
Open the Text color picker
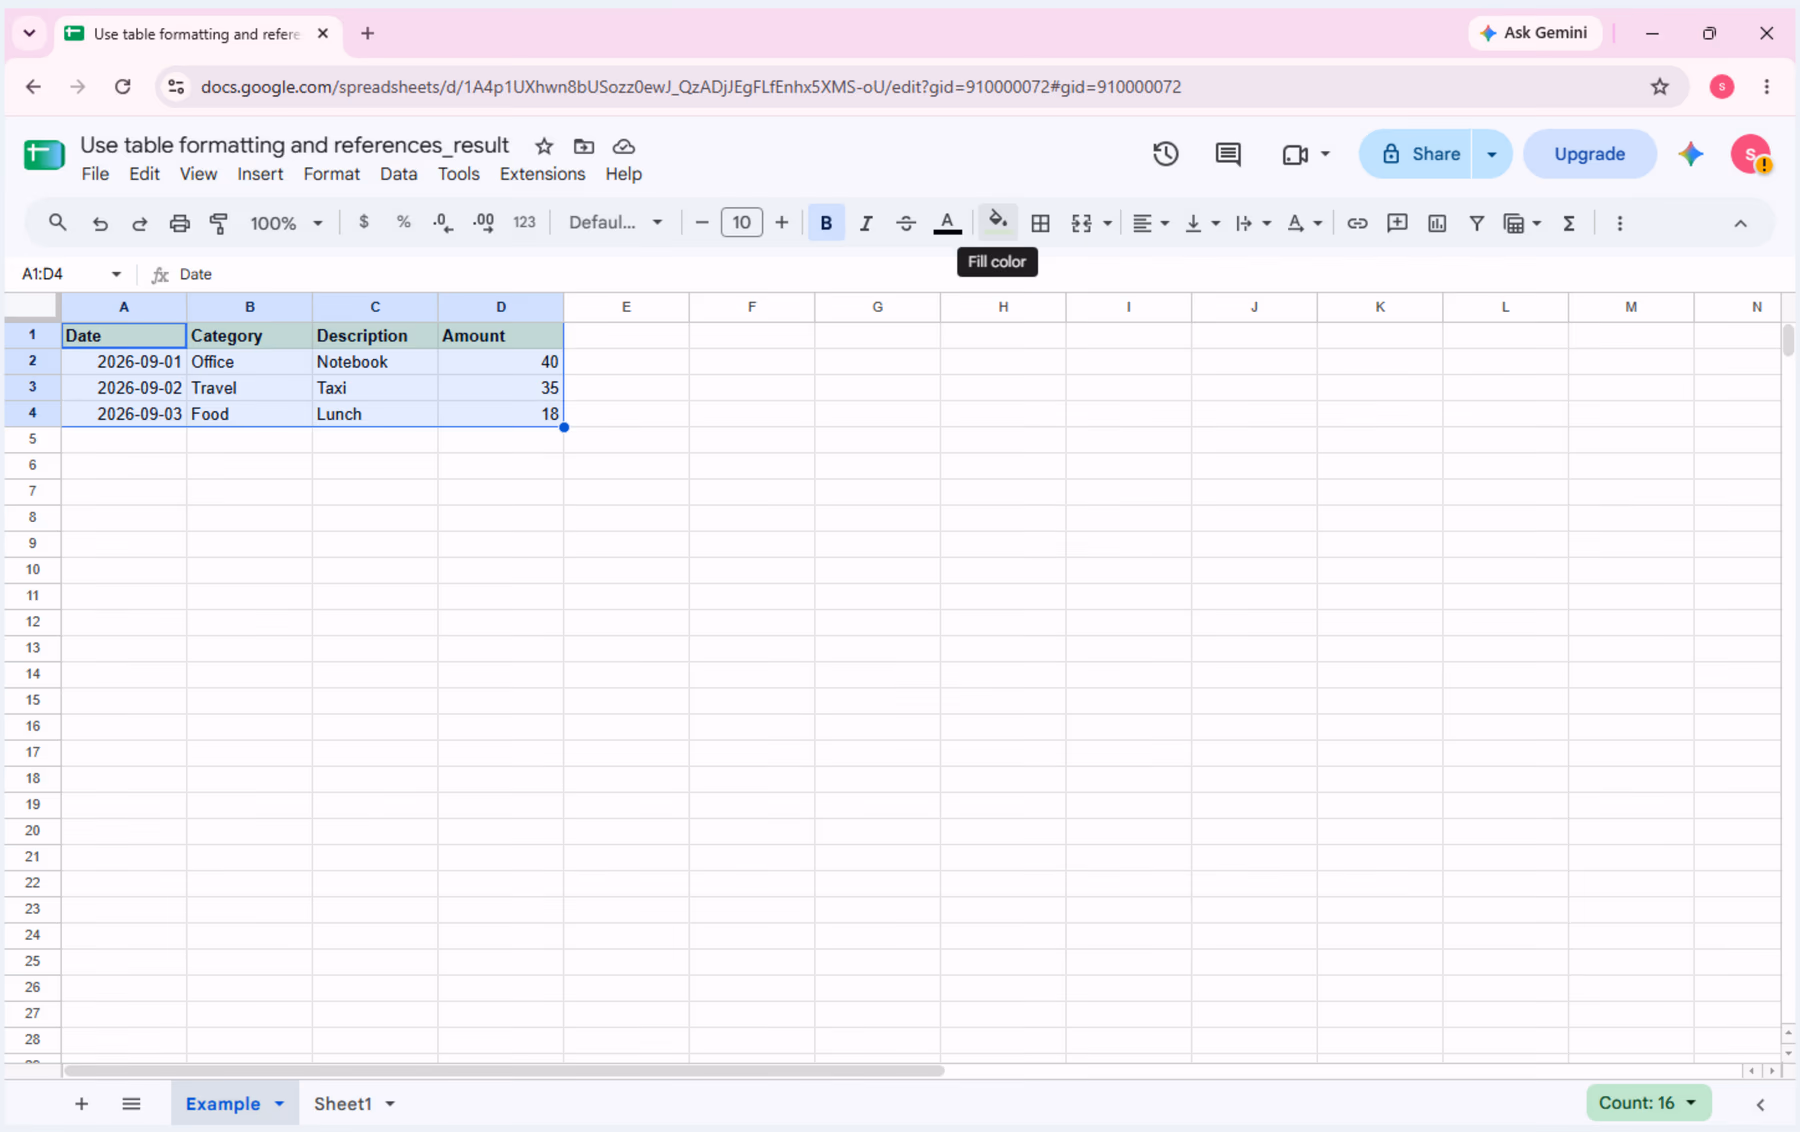947,223
